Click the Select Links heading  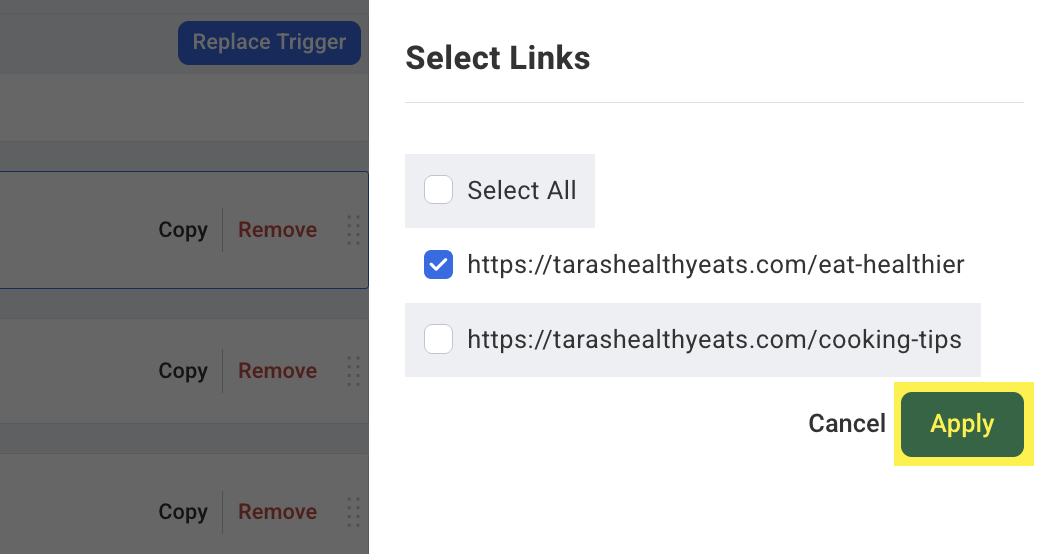click(498, 58)
